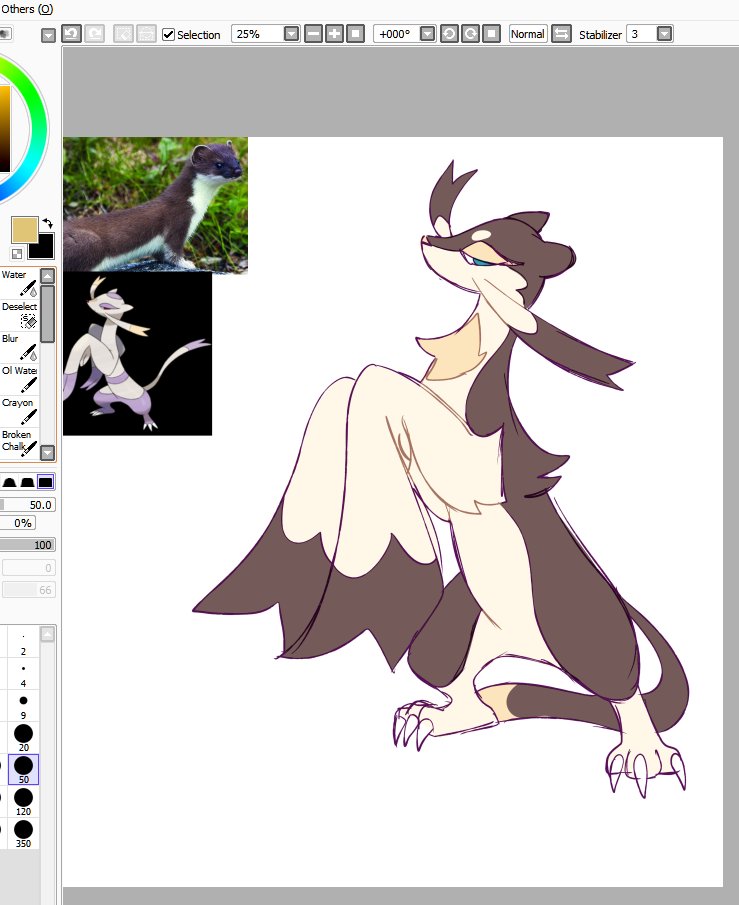Select the hard flat brush edge shape
739x905 pixels.
46,482
